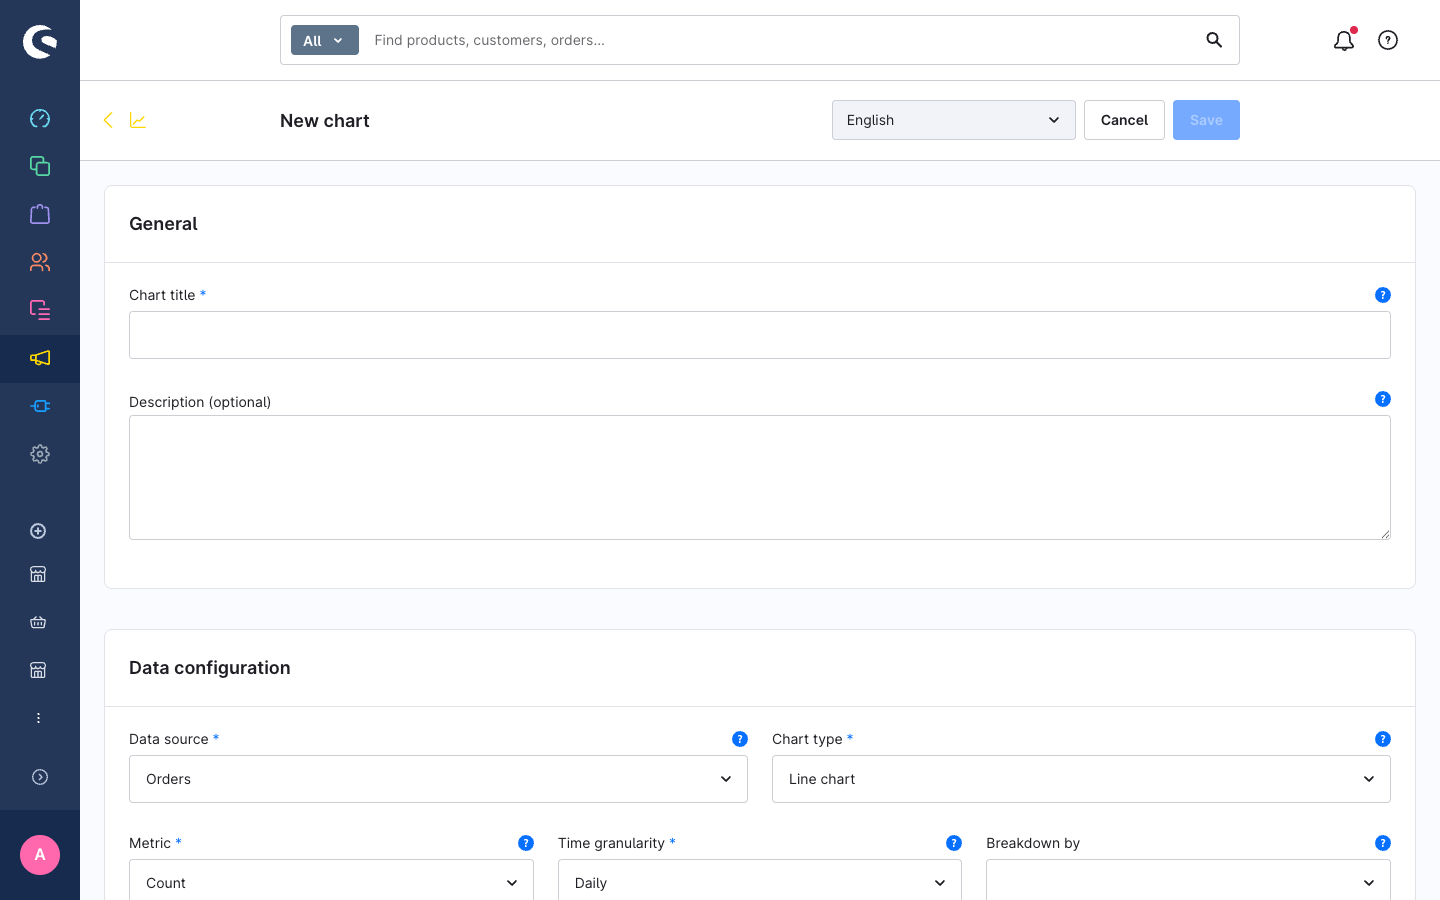Open the help question mark in the header

(x=1388, y=40)
